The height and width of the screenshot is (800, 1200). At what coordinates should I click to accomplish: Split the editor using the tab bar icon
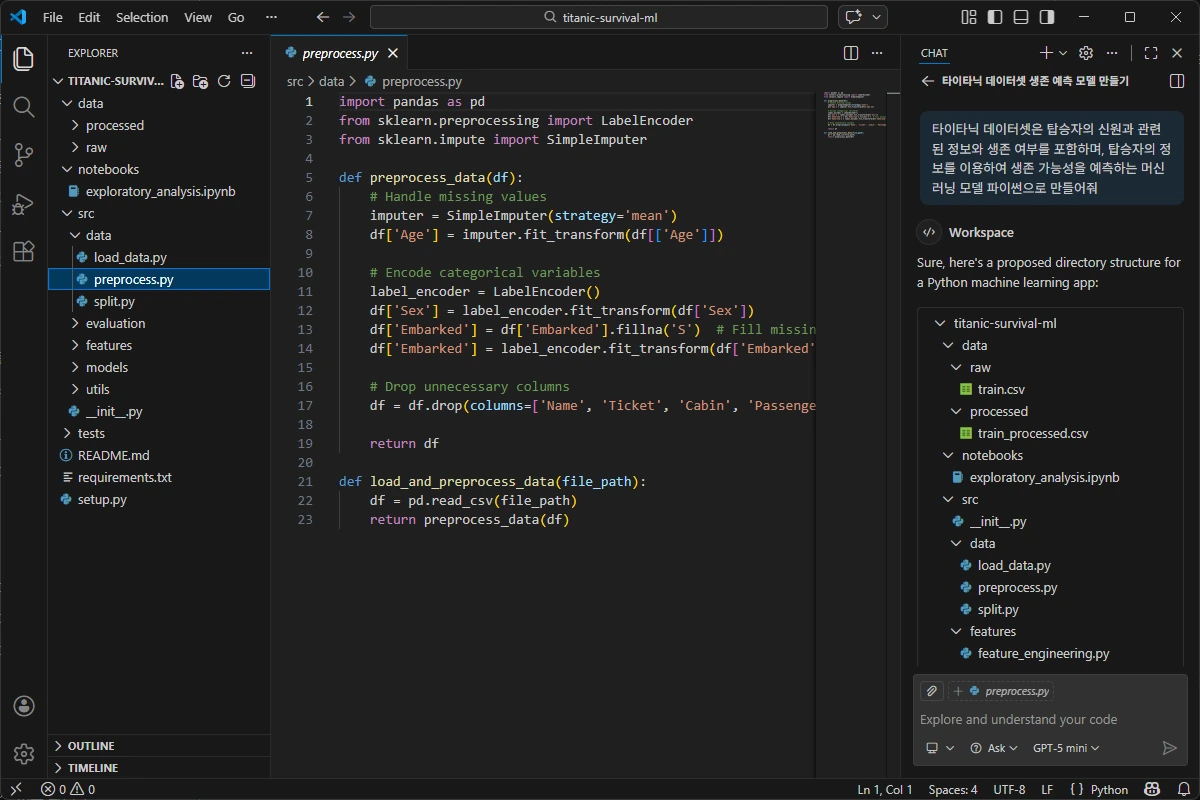(849, 52)
